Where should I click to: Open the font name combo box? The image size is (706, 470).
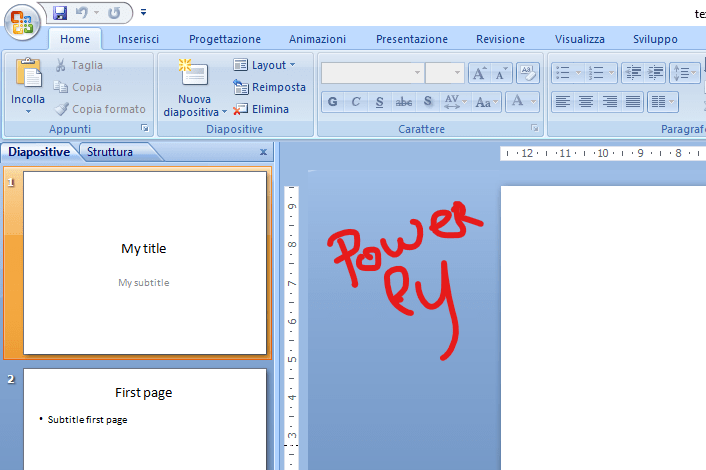click(x=372, y=73)
